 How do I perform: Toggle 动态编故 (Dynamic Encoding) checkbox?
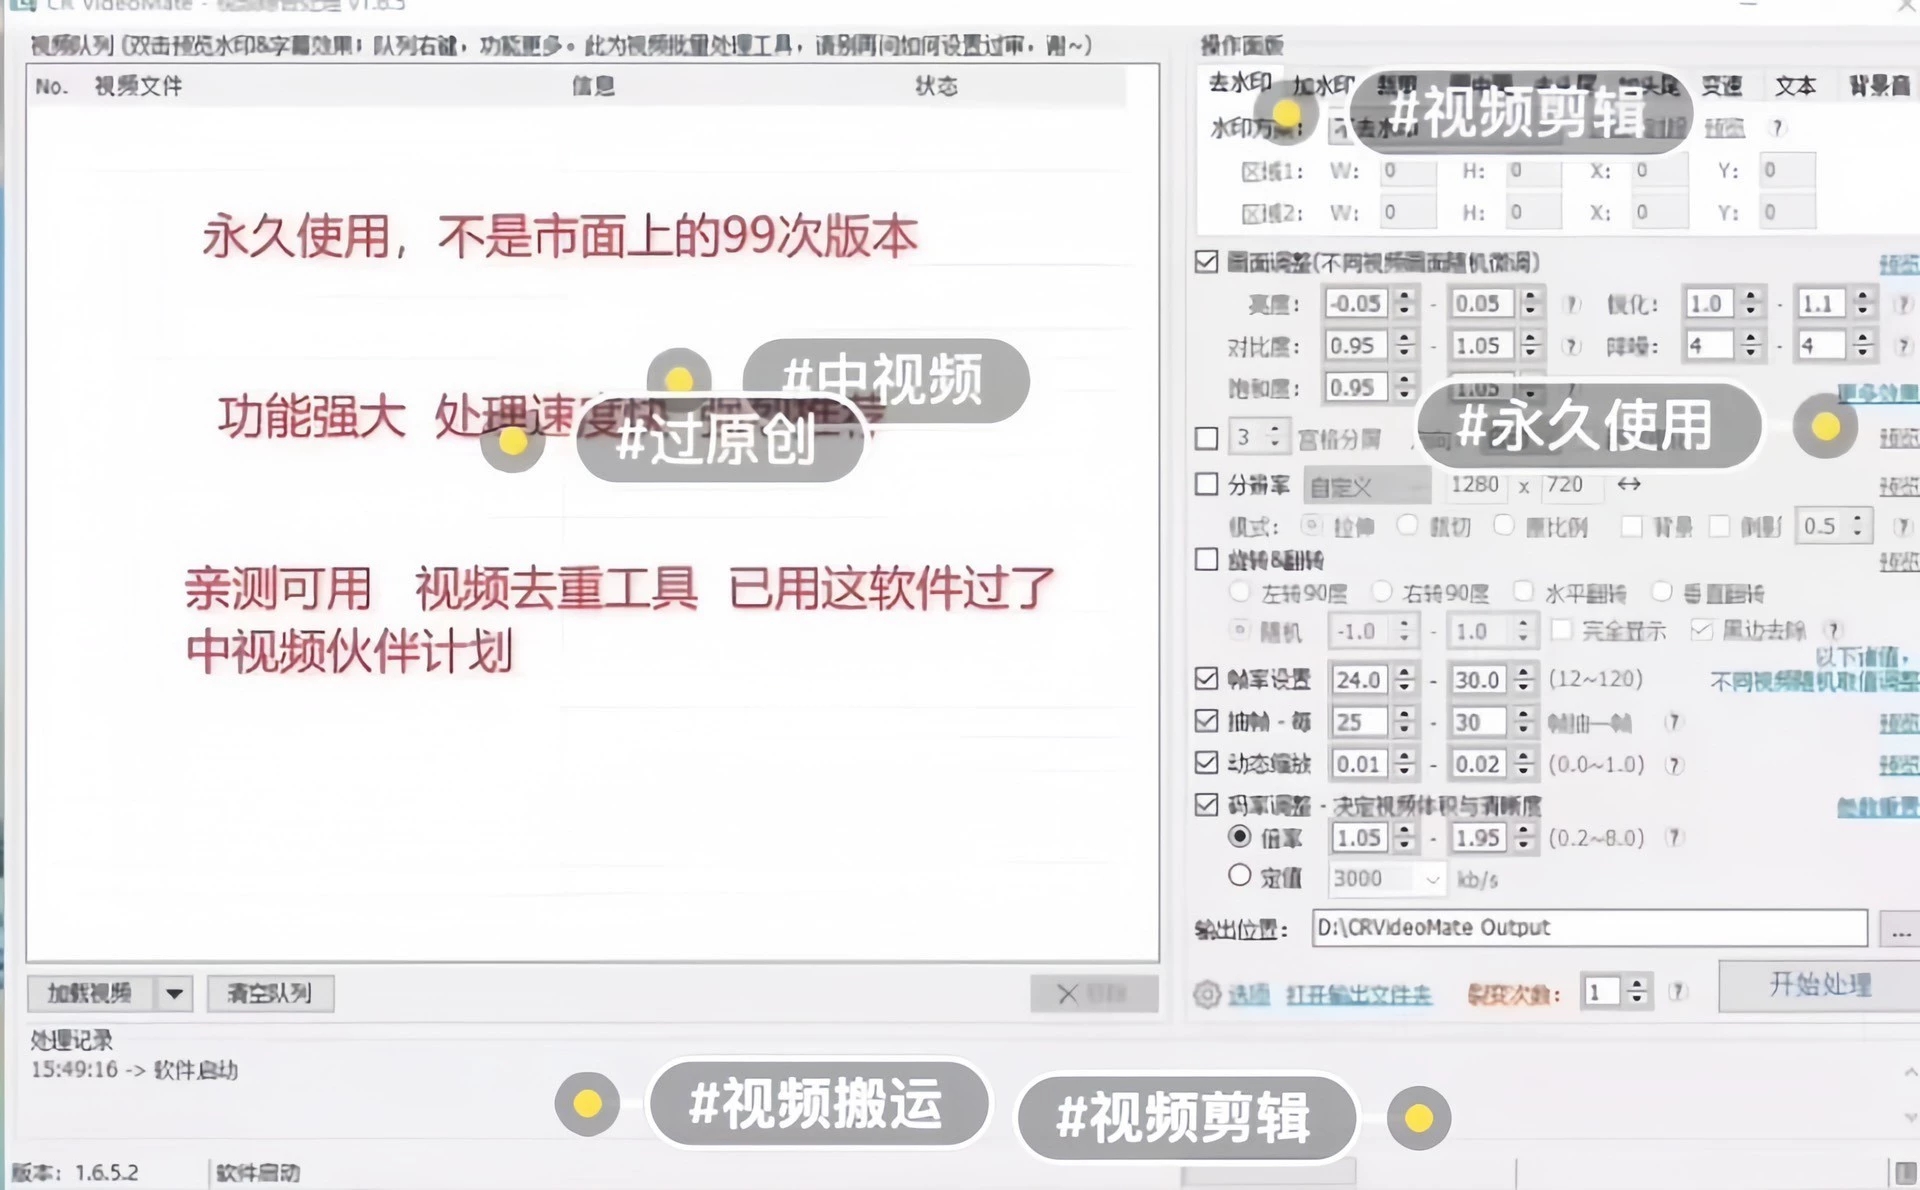tap(1207, 764)
